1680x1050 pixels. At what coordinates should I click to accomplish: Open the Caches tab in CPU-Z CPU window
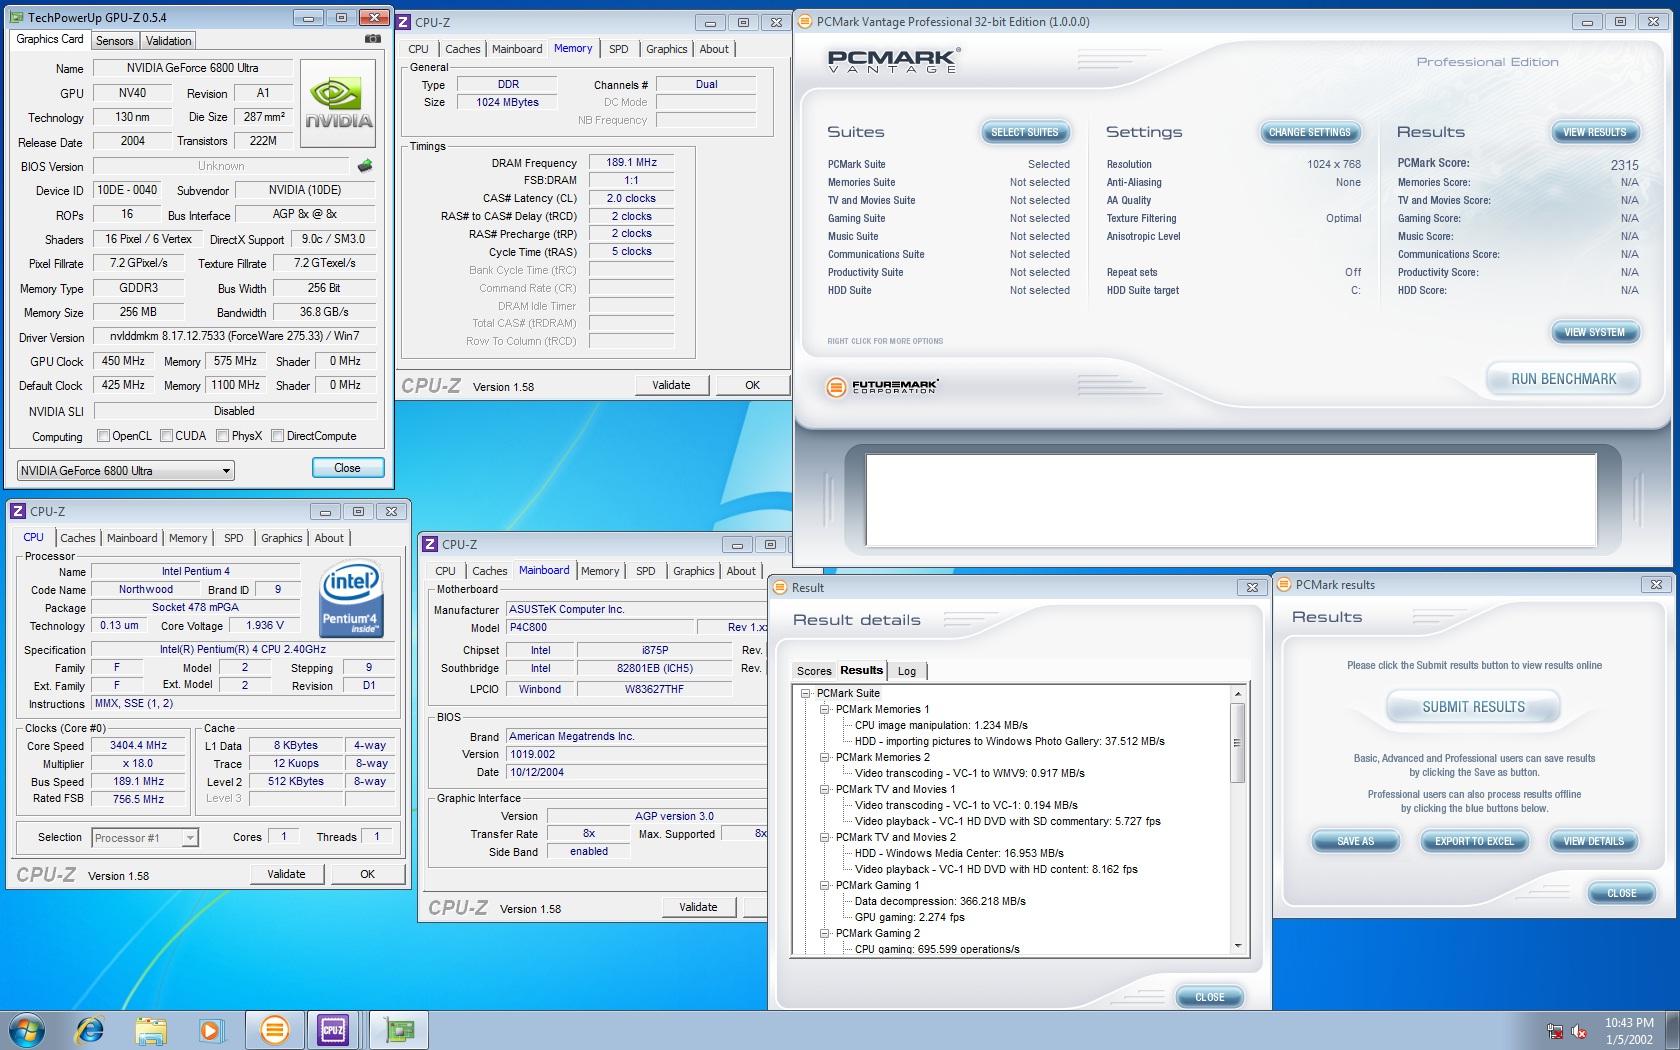(78, 538)
